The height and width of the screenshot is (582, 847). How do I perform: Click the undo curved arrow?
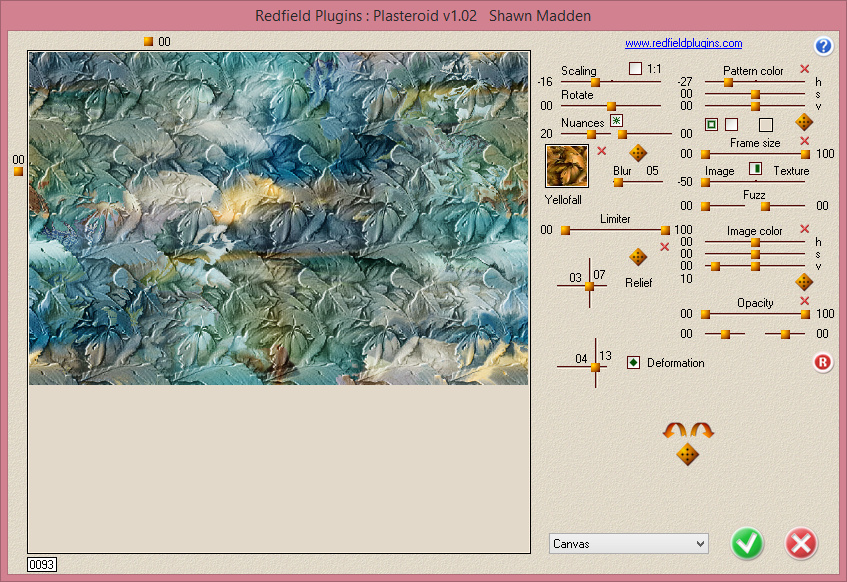click(675, 431)
